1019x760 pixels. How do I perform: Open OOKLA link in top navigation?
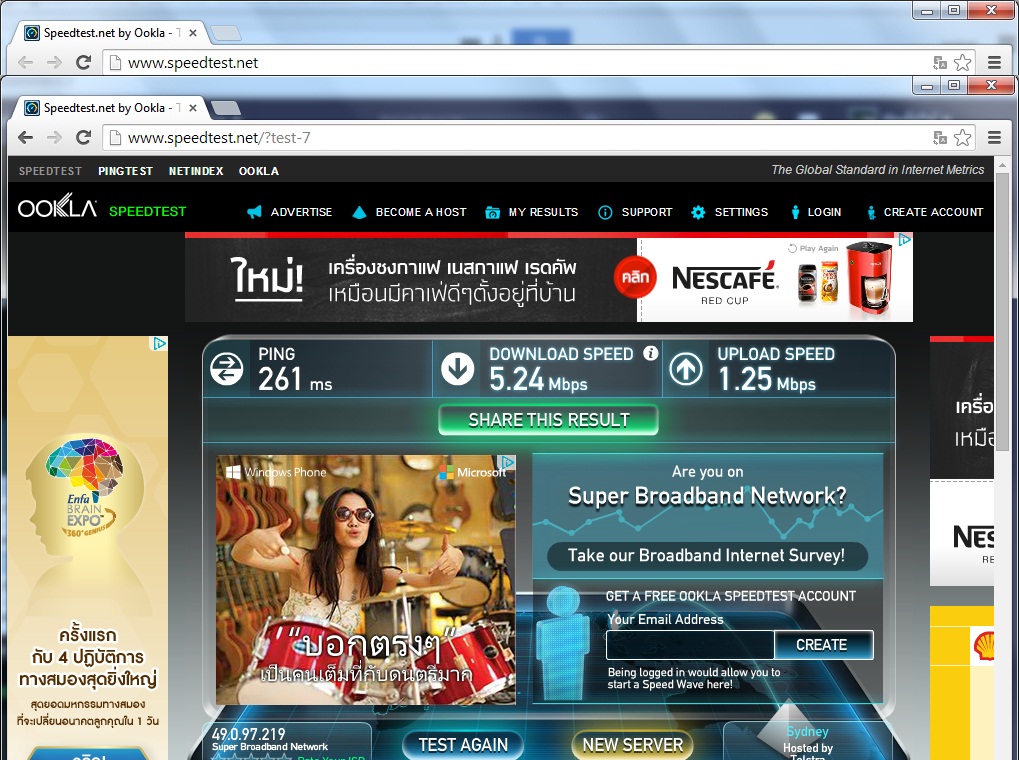coord(259,171)
